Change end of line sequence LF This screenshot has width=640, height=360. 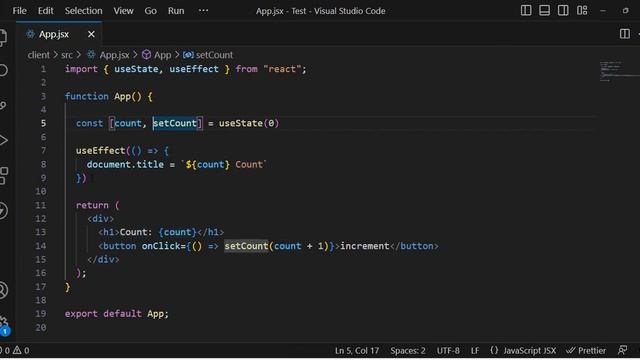475,351
